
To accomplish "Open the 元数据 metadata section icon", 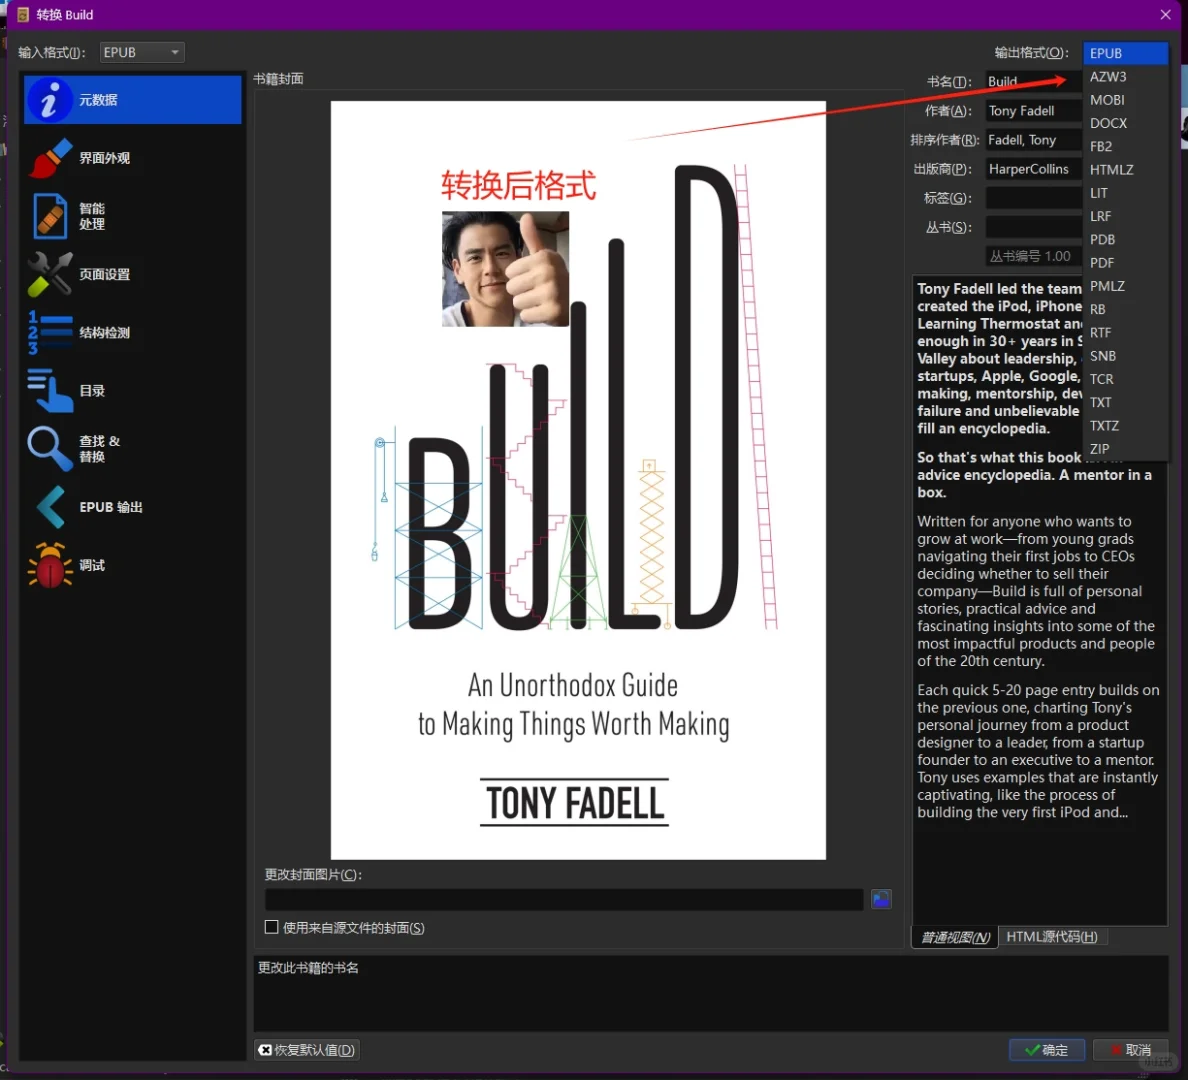I will [48, 99].
